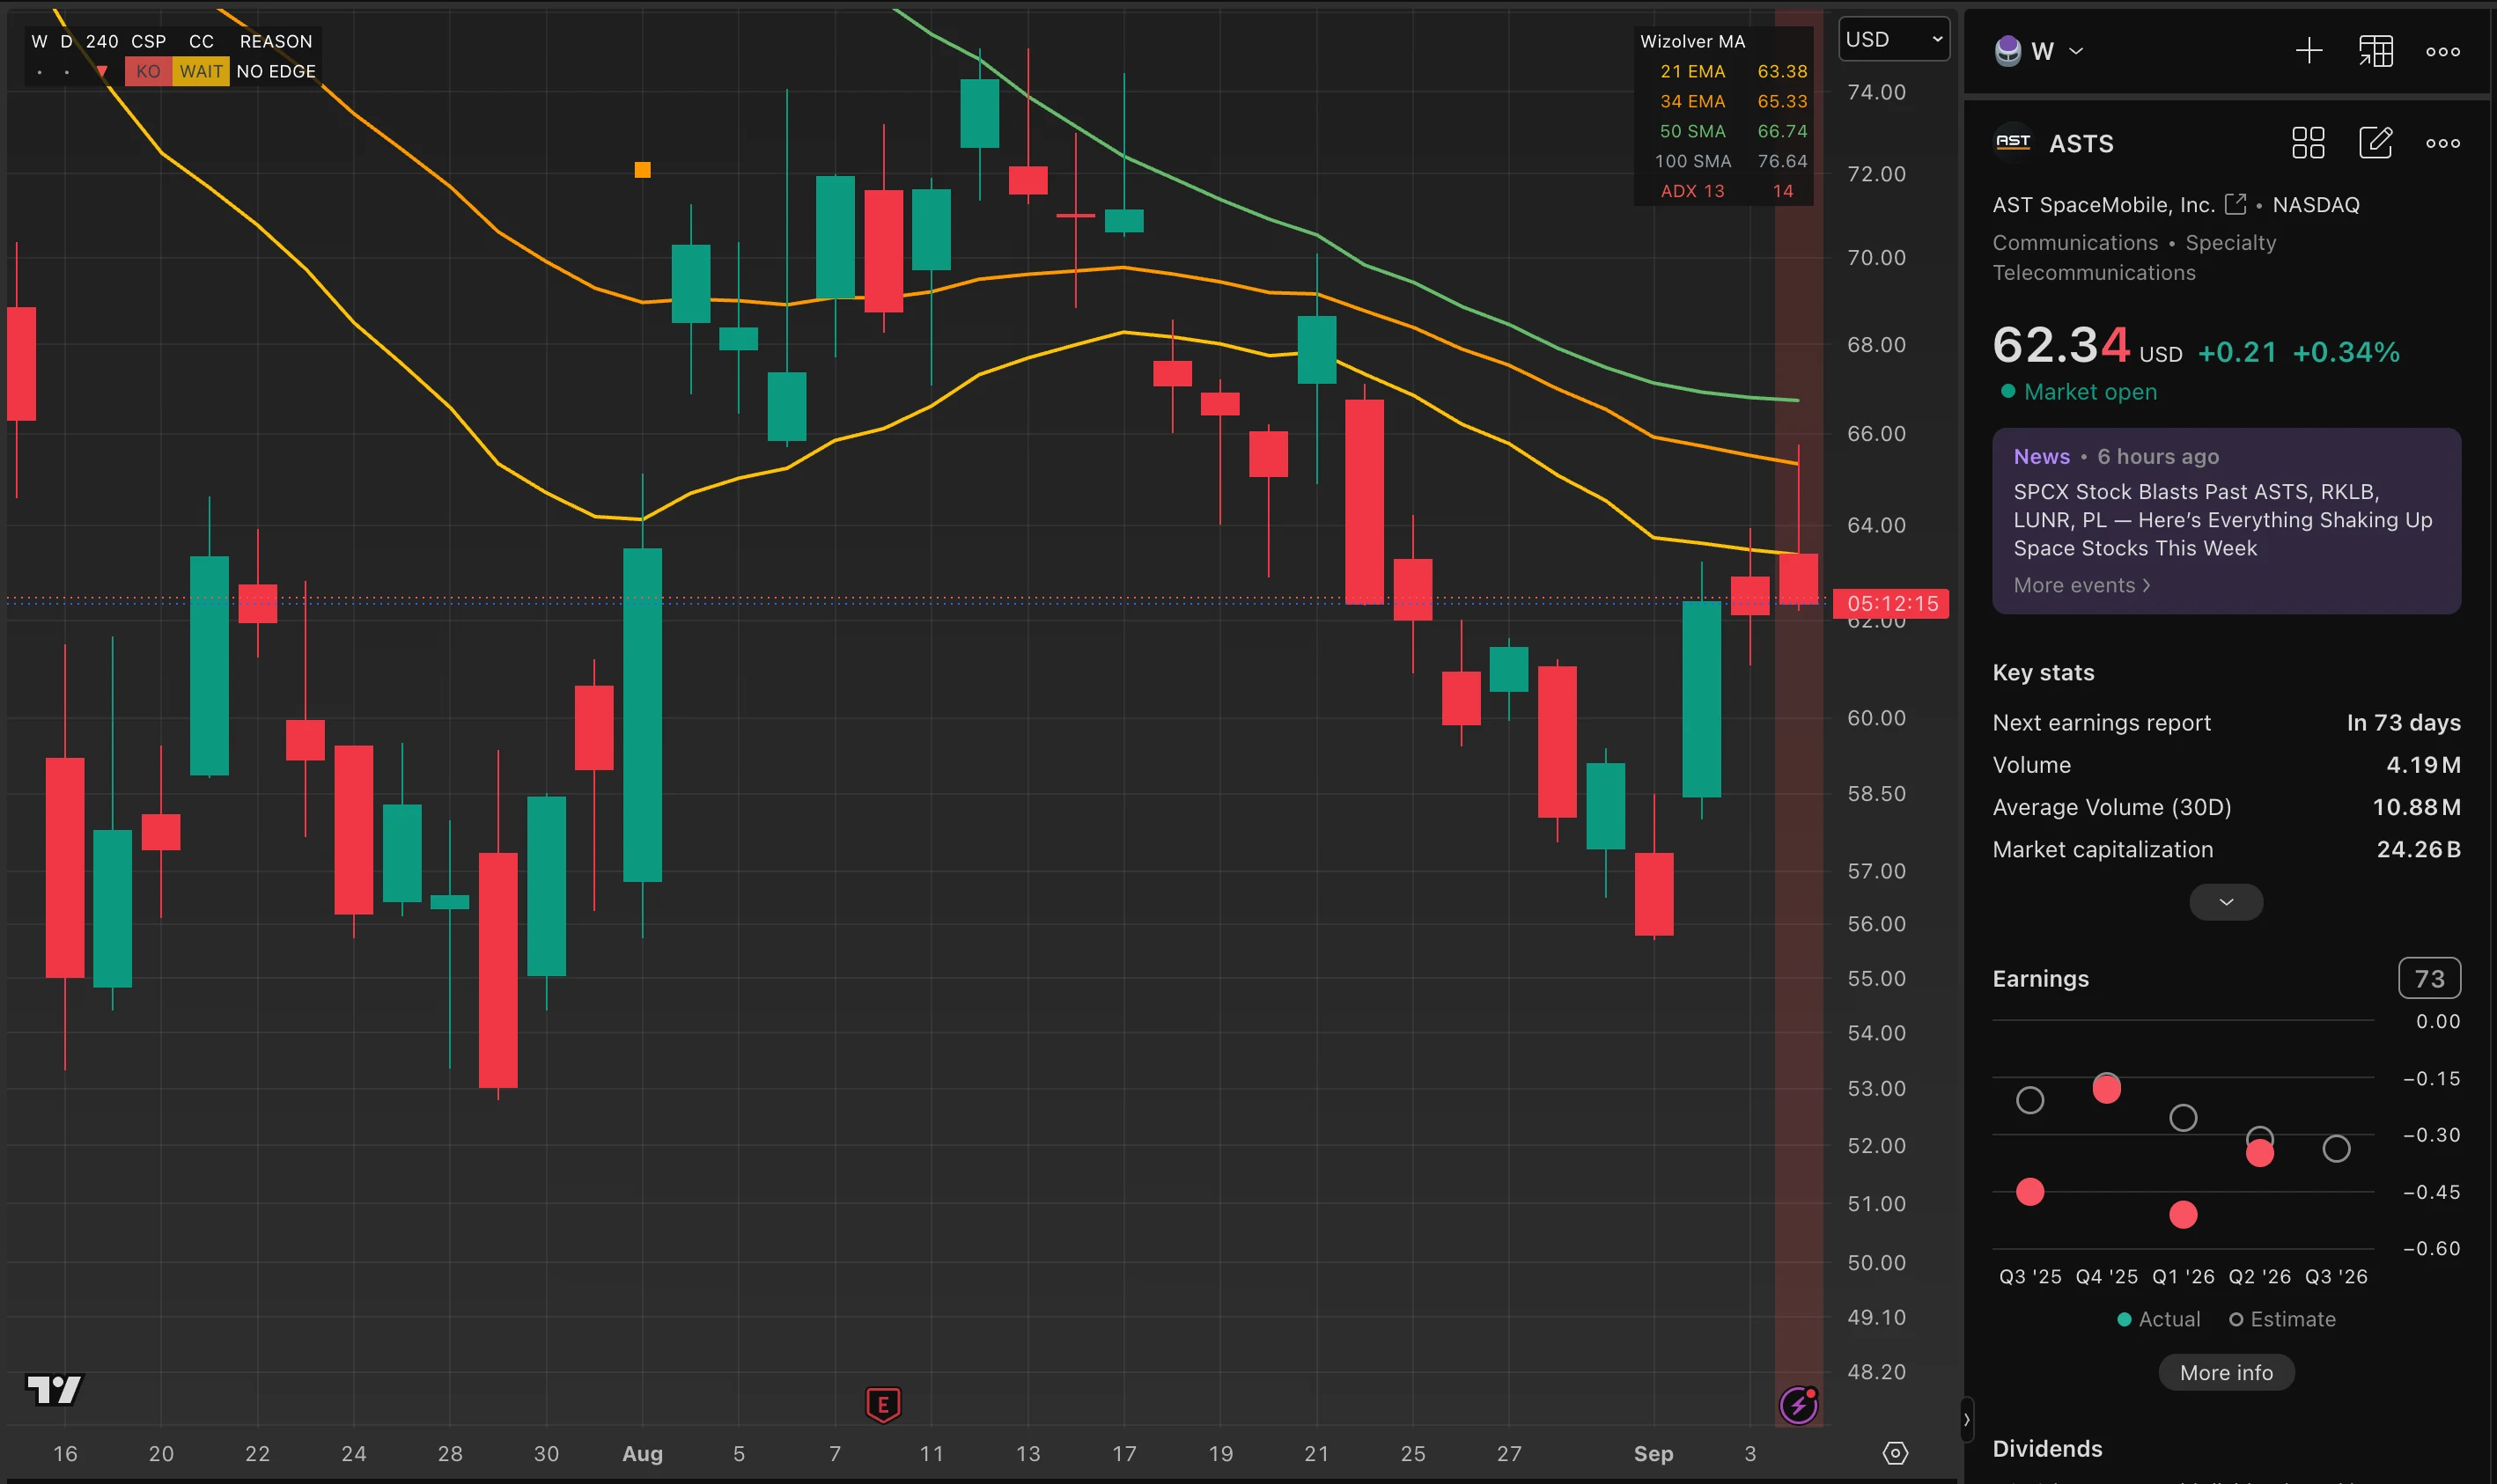Click the orange square marker on chart
Screen dimensions: 2497x1484
tap(642, 170)
